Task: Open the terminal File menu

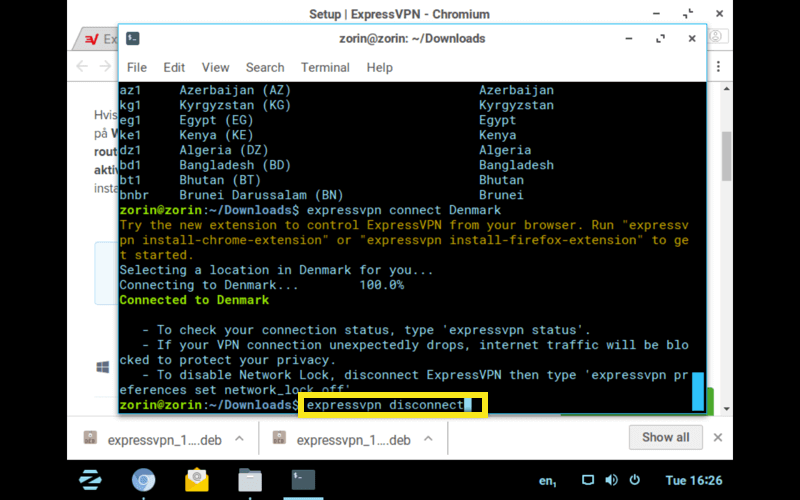Action: tap(137, 67)
